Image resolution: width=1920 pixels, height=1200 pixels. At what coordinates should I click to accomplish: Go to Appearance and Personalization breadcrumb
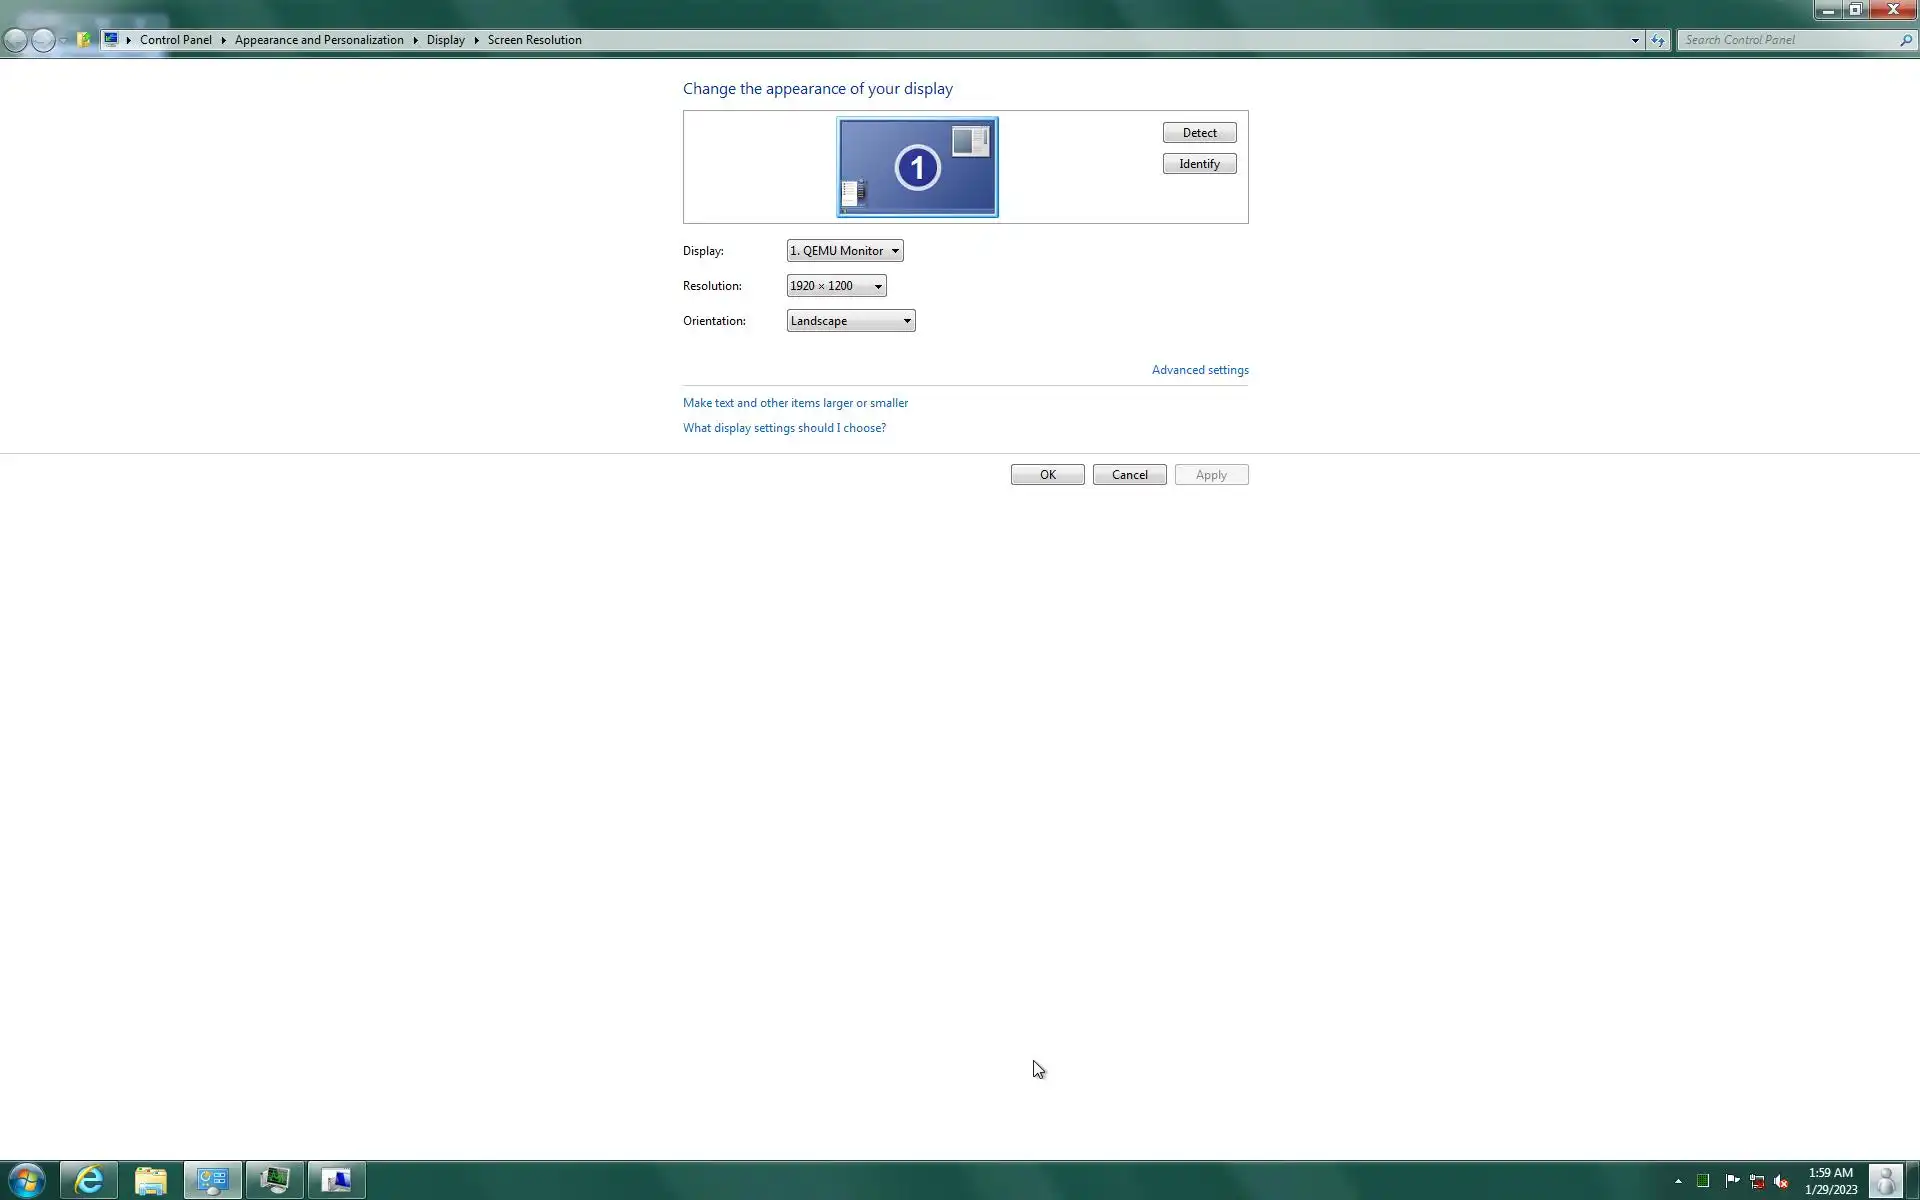[x=319, y=40]
